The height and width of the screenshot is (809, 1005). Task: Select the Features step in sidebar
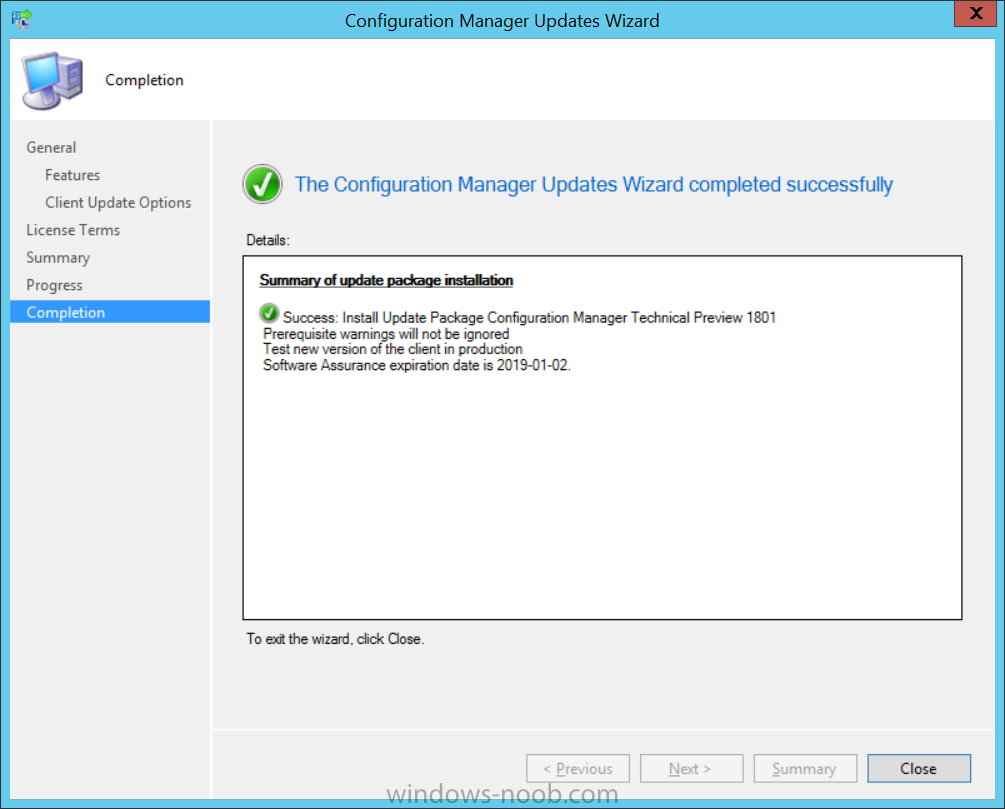(72, 175)
